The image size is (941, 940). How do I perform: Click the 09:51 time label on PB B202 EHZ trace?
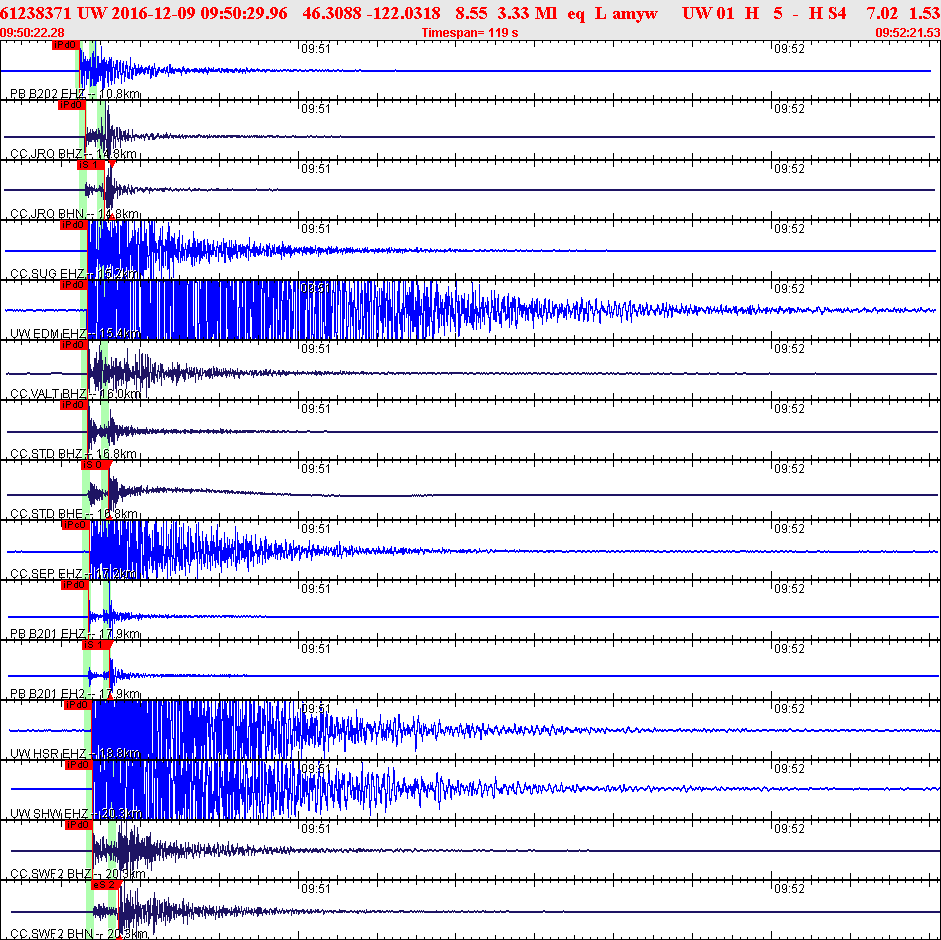pyautogui.click(x=316, y=49)
